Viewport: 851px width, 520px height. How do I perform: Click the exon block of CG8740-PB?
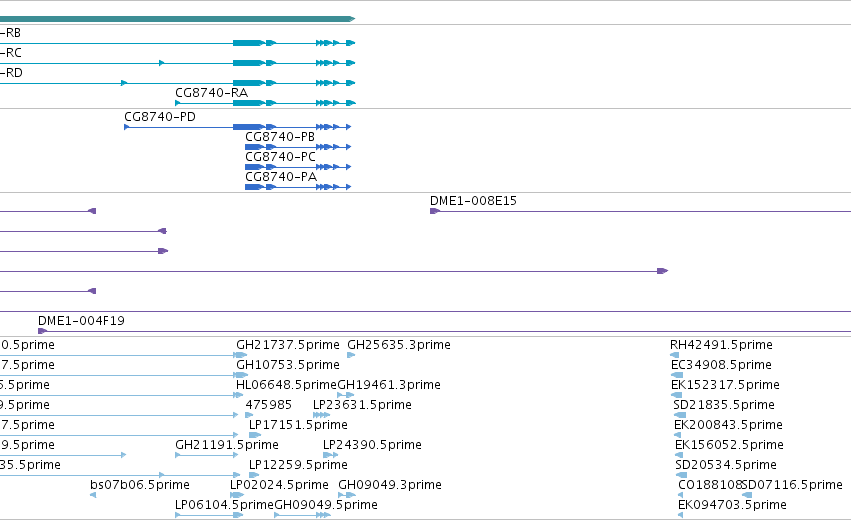click(254, 147)
